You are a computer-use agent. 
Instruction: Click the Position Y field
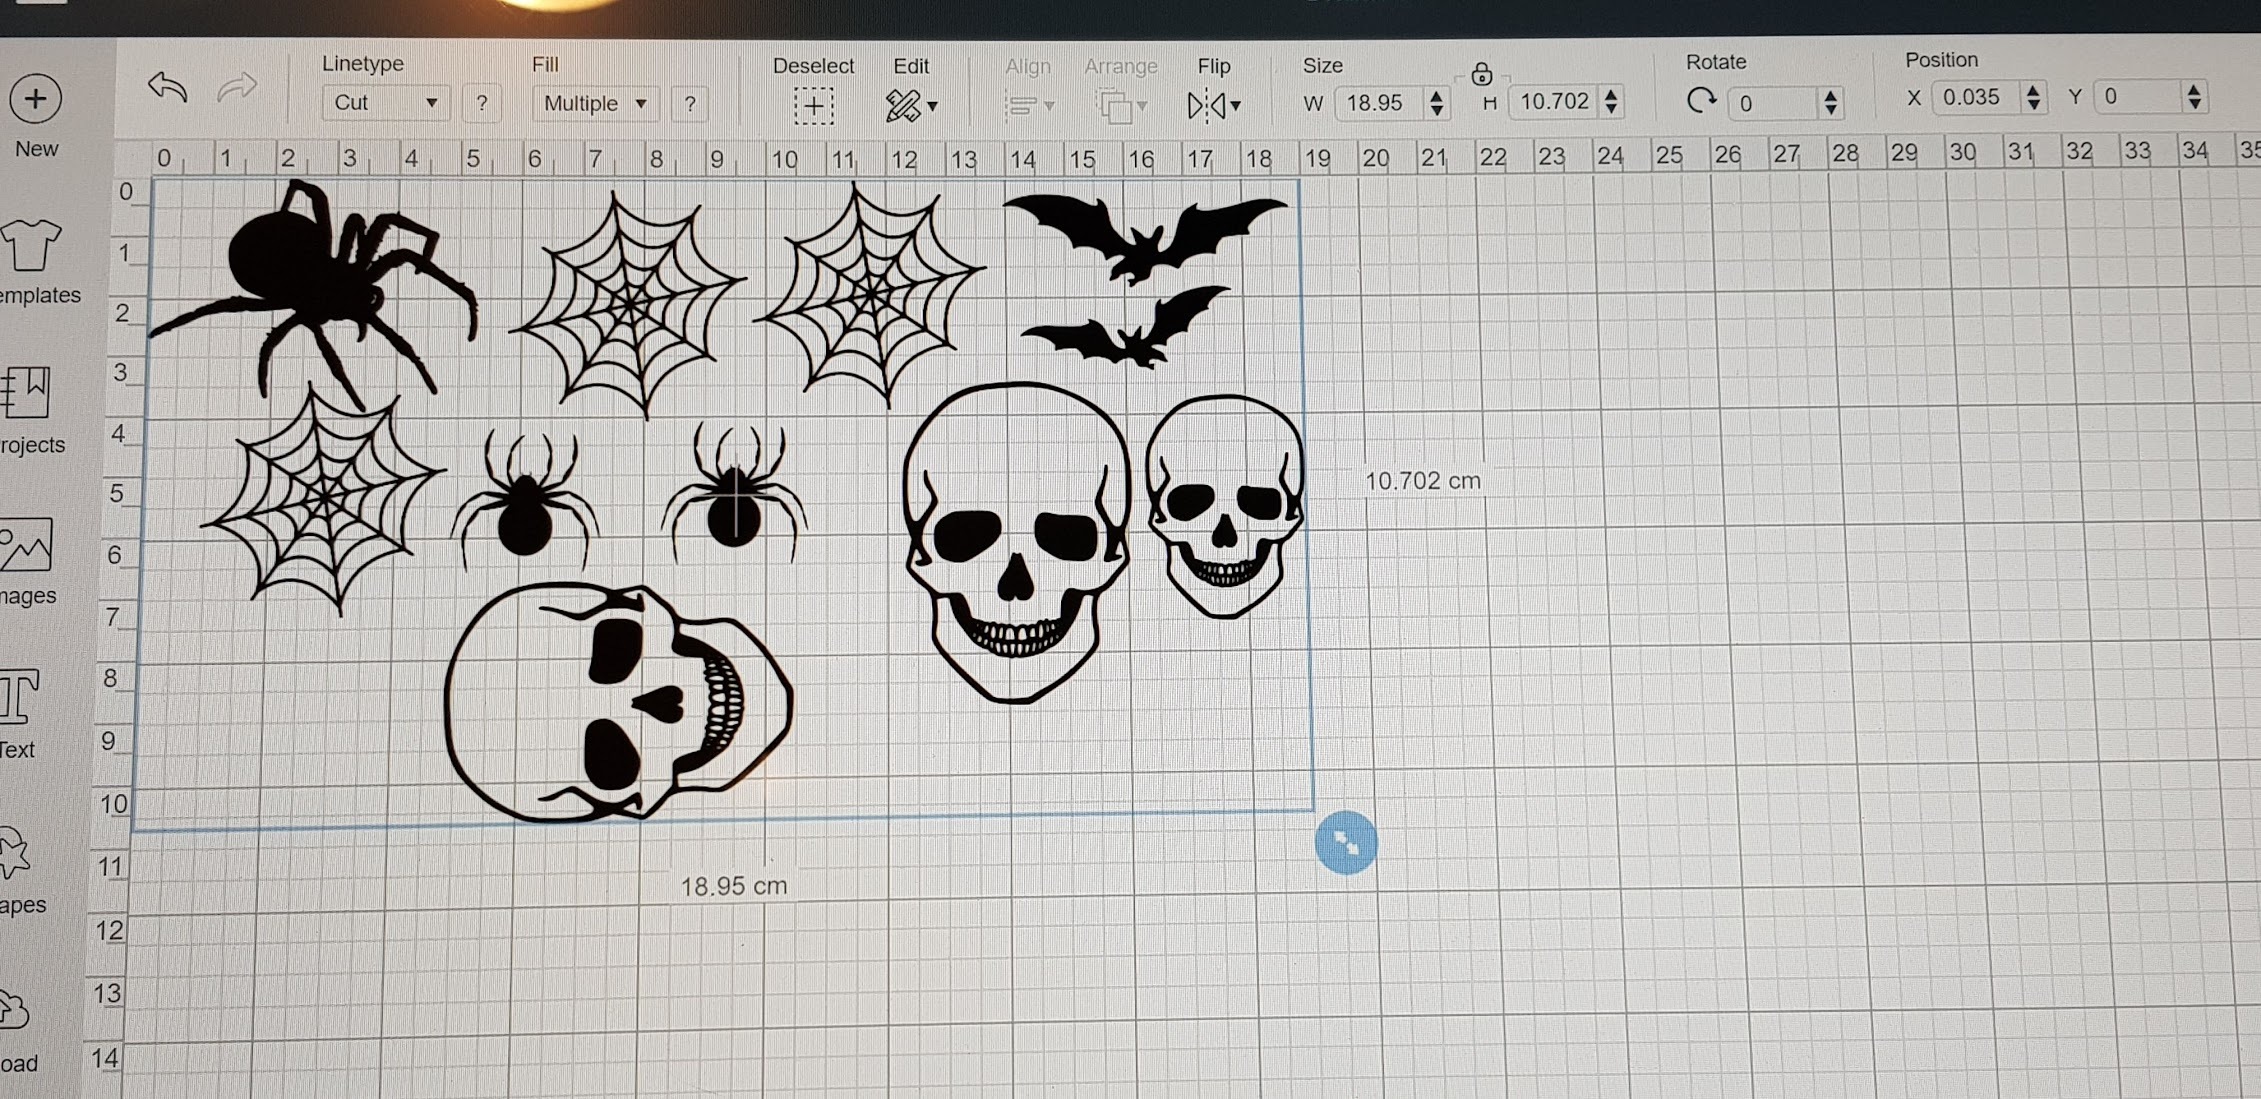(x=2138, y=96)
